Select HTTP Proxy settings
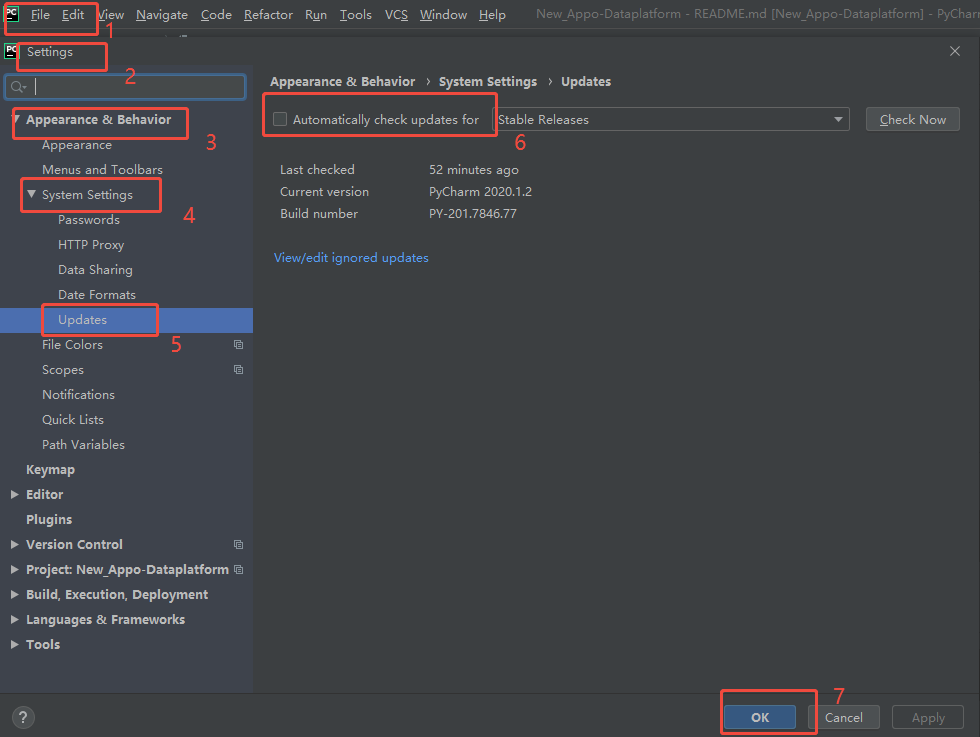The width and height of the screenshot is (980, 737). pyautogui.click(x=91, y=244)
